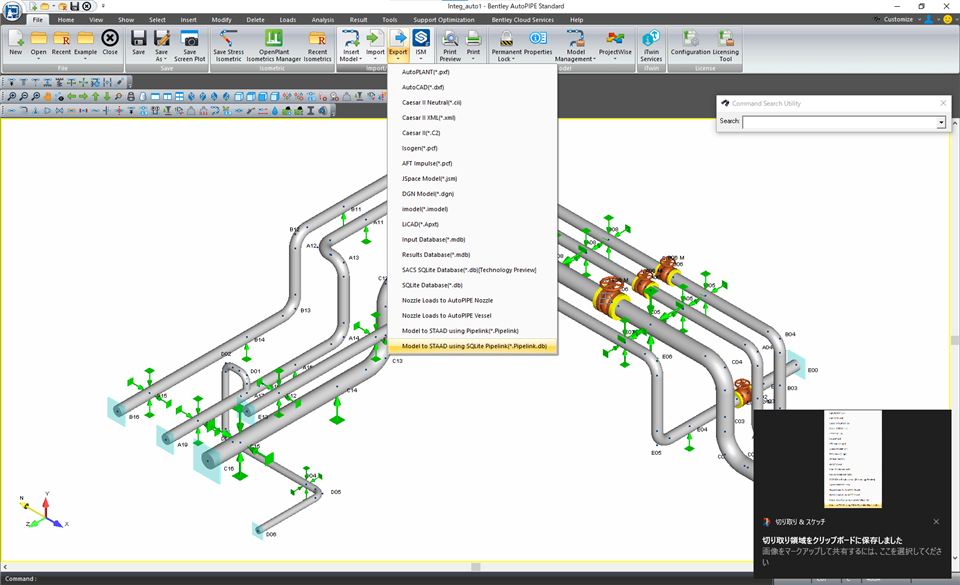
Task: Open the Help ribbon tab
Action: tap(576, 20)
